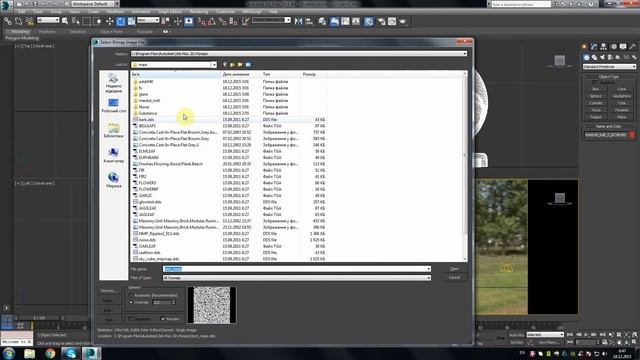Click the Teapot primitive button
The image size is (640, 360).
tap(596, 117)
